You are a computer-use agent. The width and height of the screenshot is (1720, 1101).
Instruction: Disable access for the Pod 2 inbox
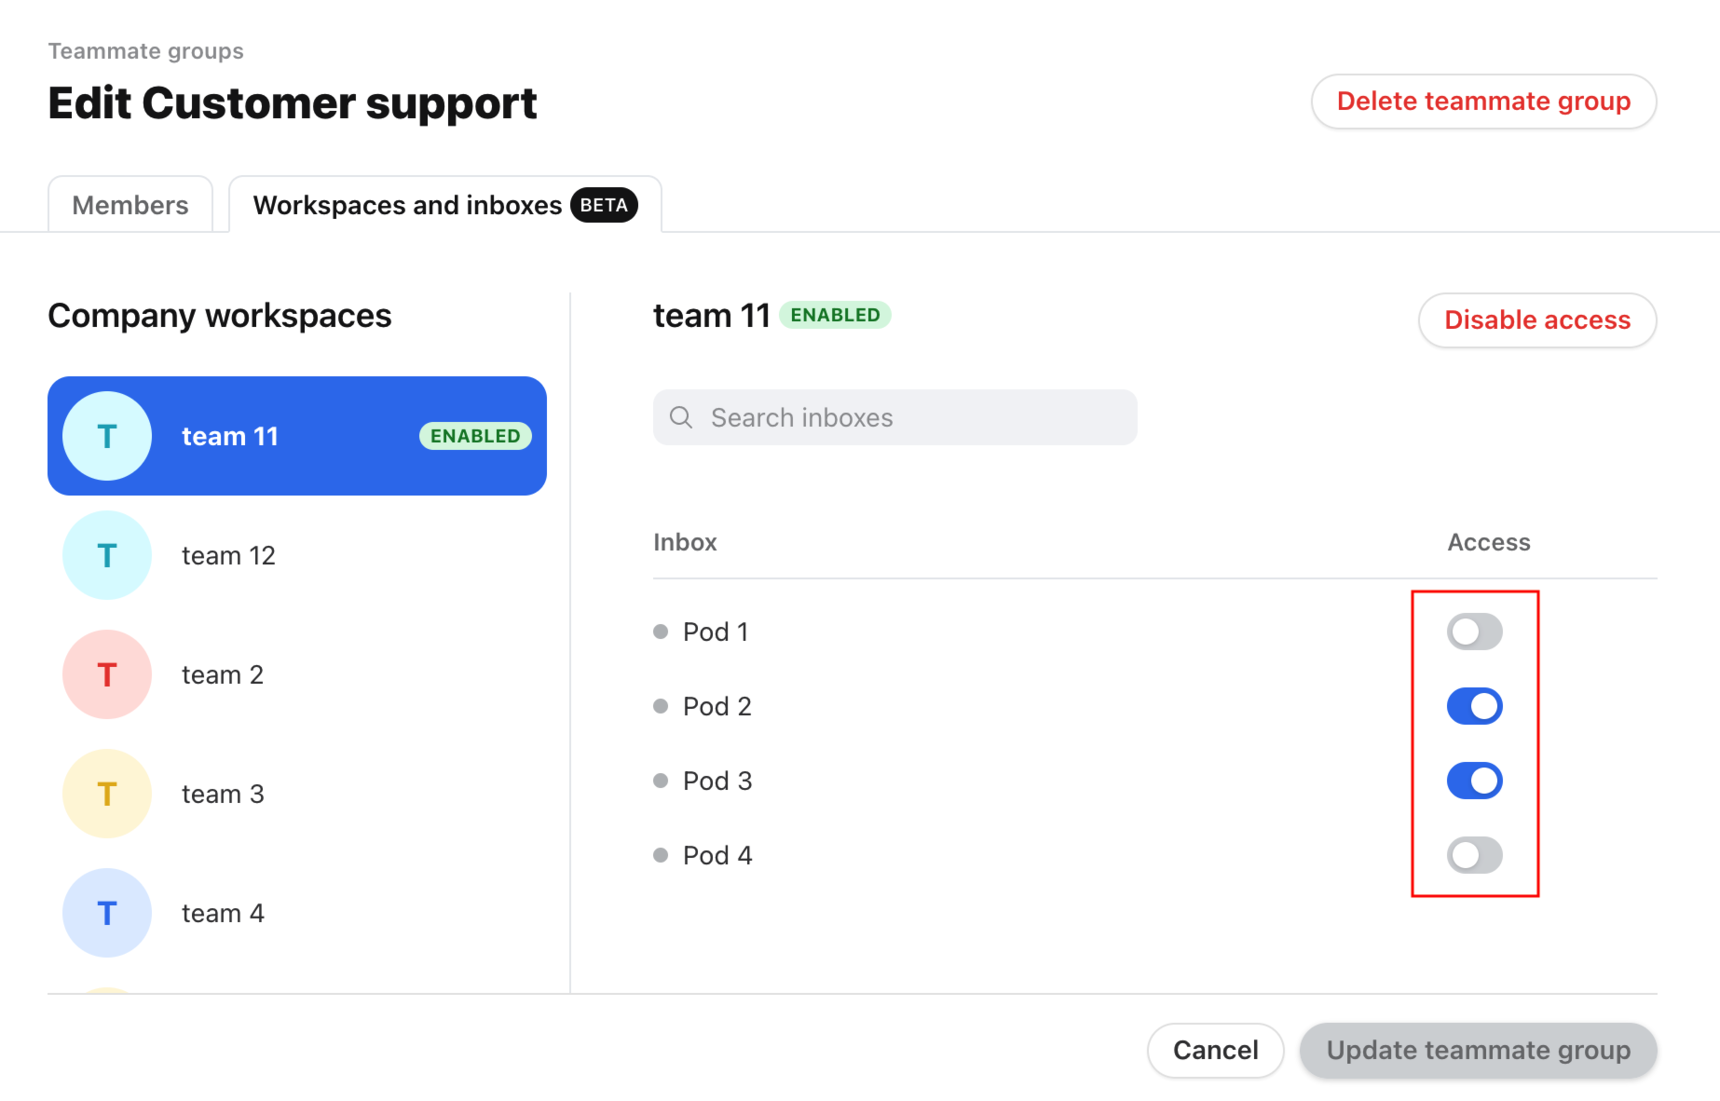click(x=1474, y=706)
